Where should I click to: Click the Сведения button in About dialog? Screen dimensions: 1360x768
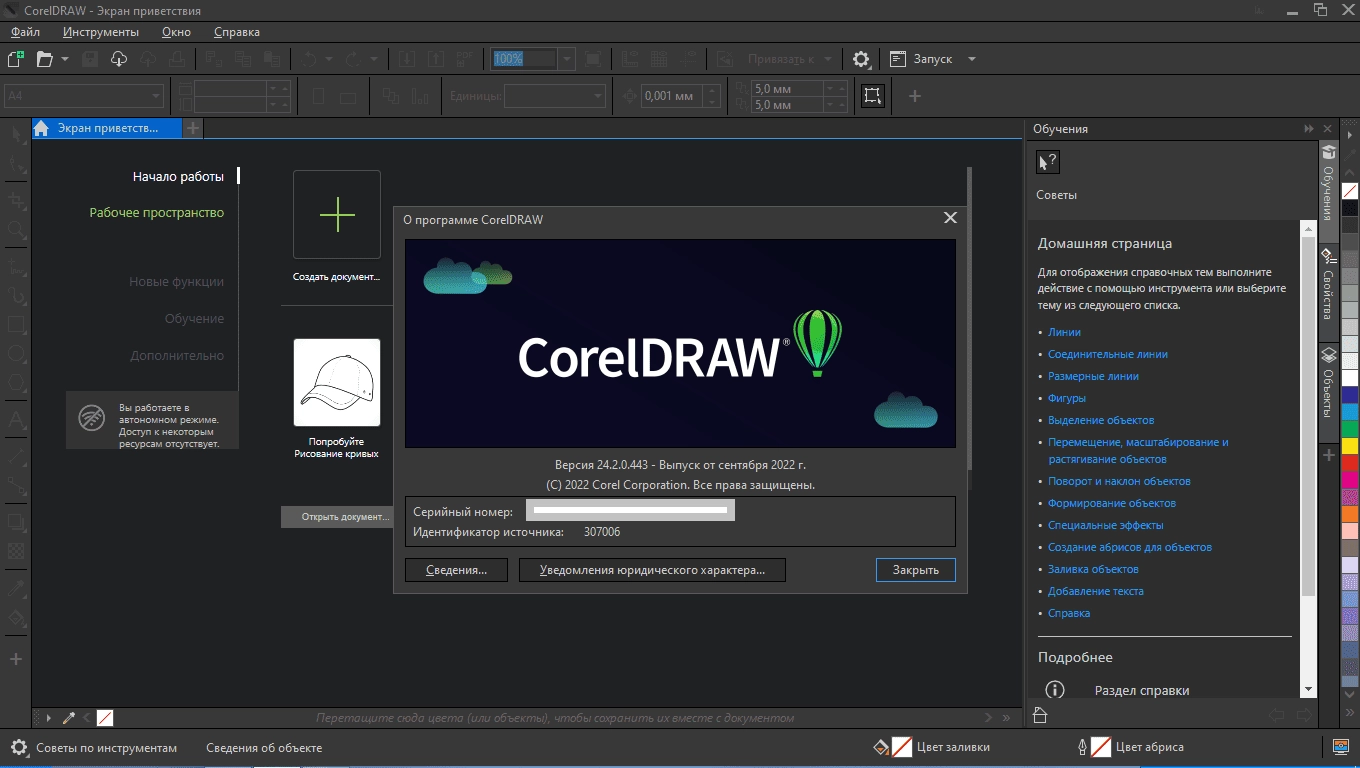point(456,570)
